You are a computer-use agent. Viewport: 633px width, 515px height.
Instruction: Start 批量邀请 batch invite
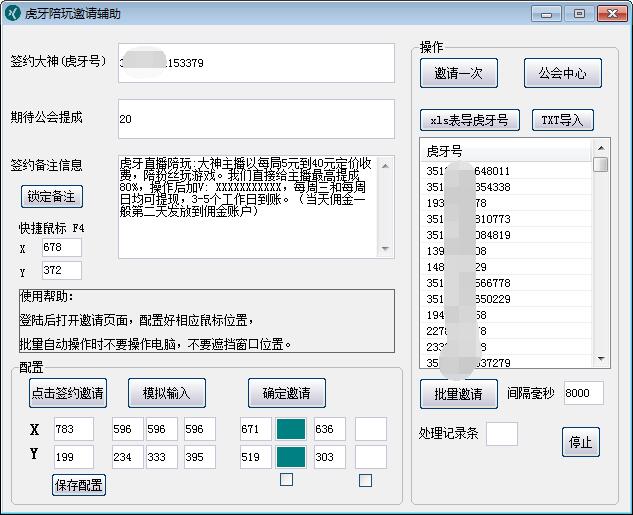(x=459, y=394)
